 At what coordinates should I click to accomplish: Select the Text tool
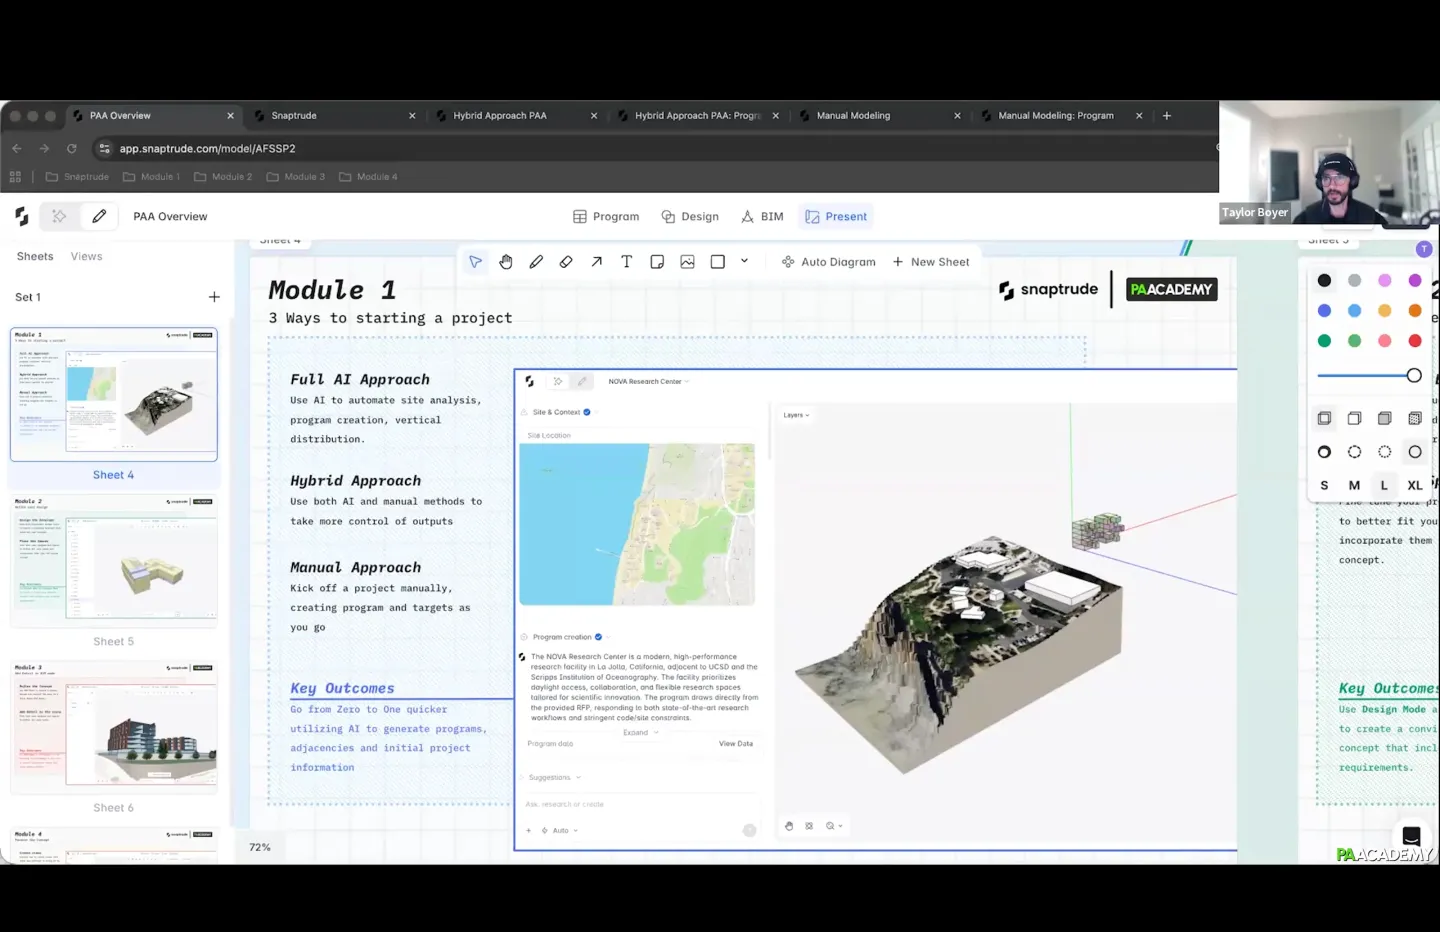pyautogui.click(x=626, y=262)
